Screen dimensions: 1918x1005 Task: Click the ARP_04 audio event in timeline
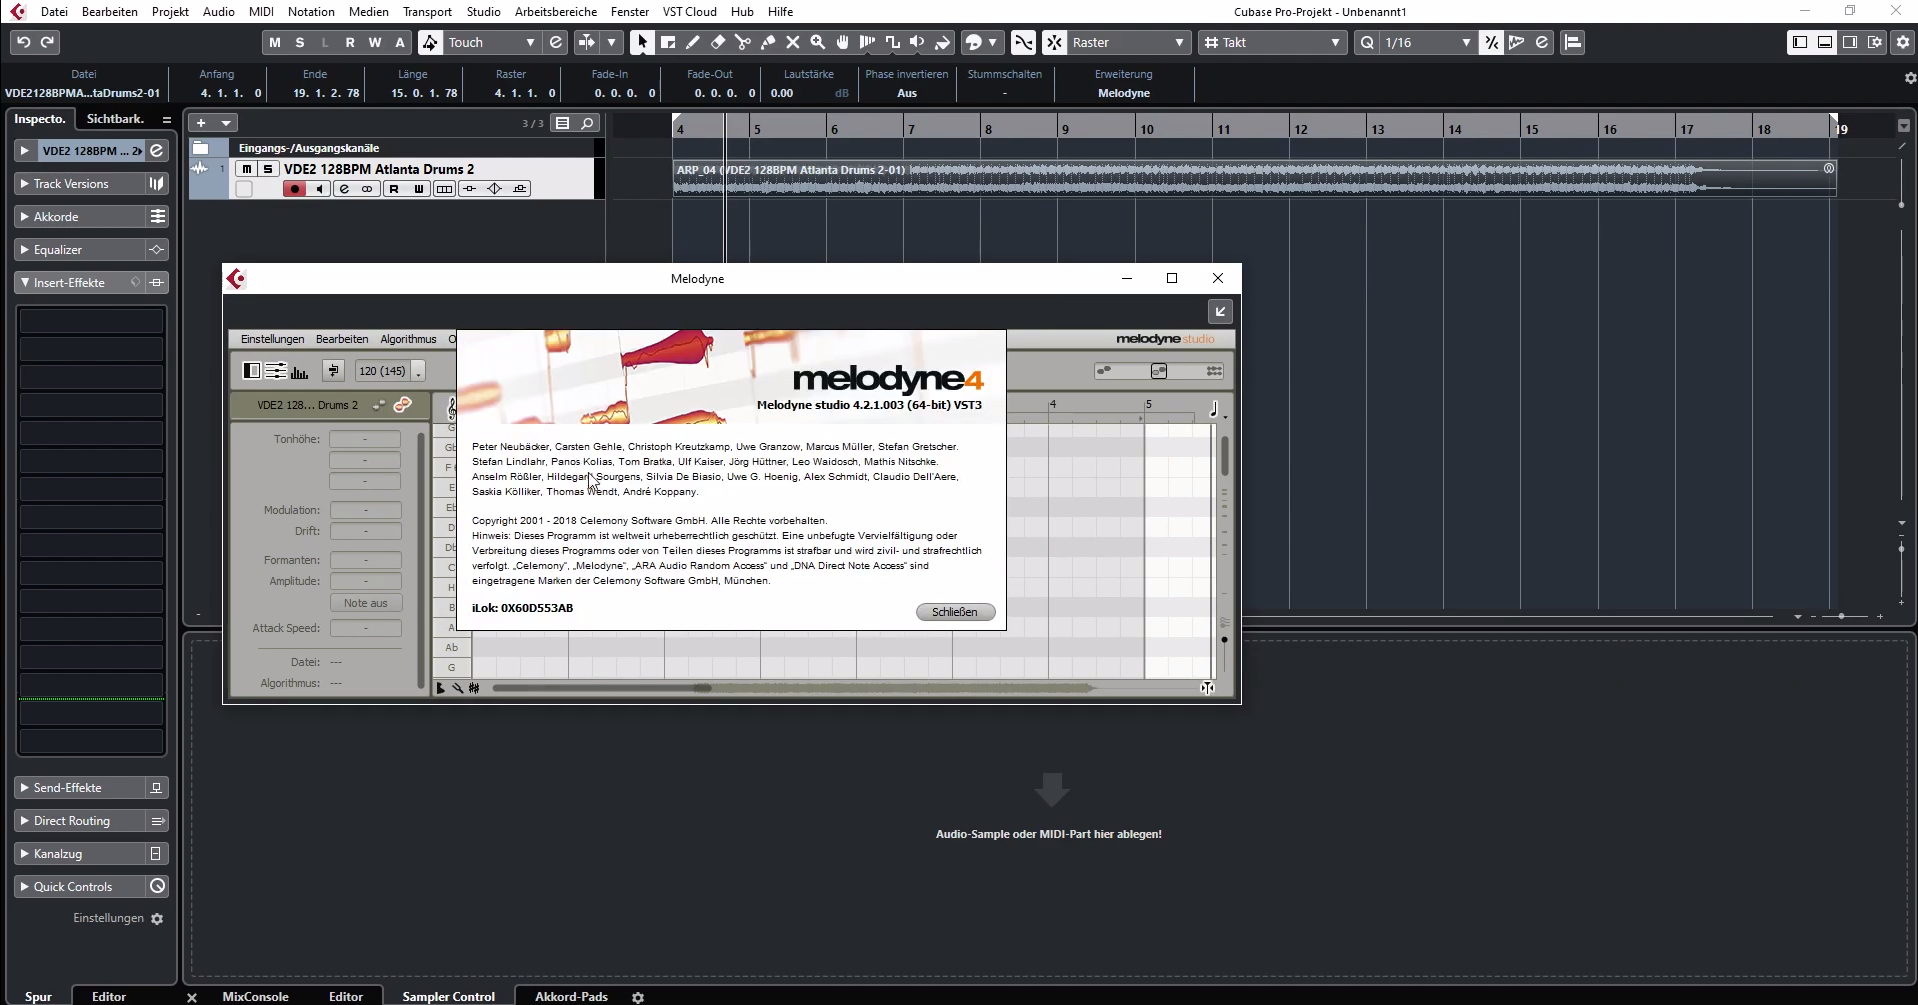tap(1254, 178)
